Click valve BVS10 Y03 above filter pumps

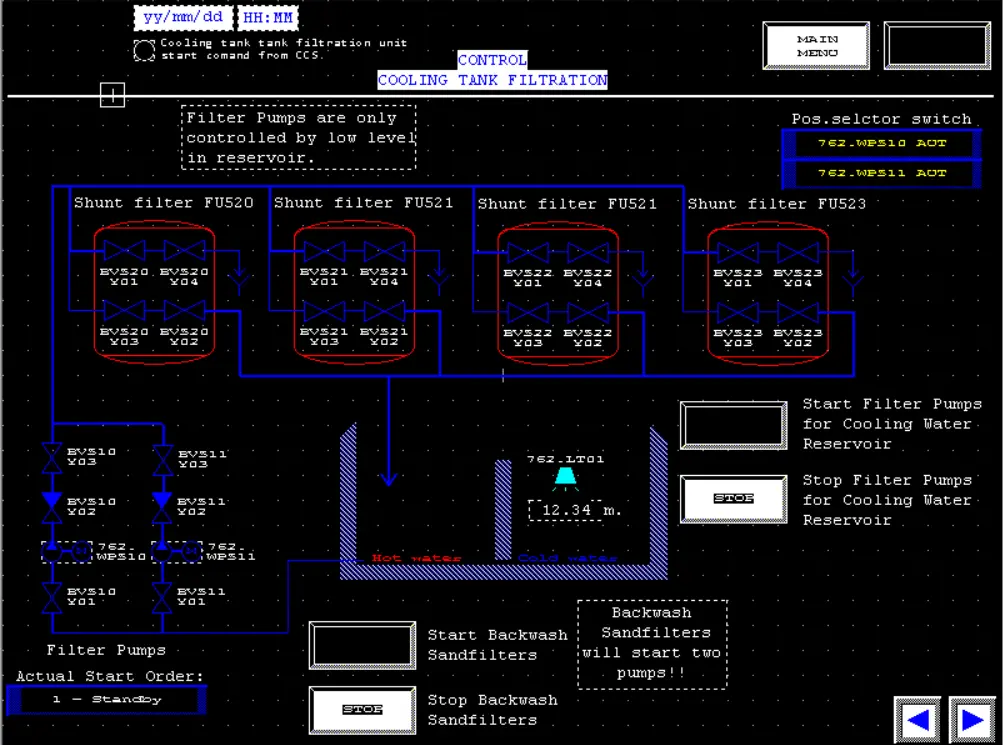pyautogui.click(x=50, y=458)
